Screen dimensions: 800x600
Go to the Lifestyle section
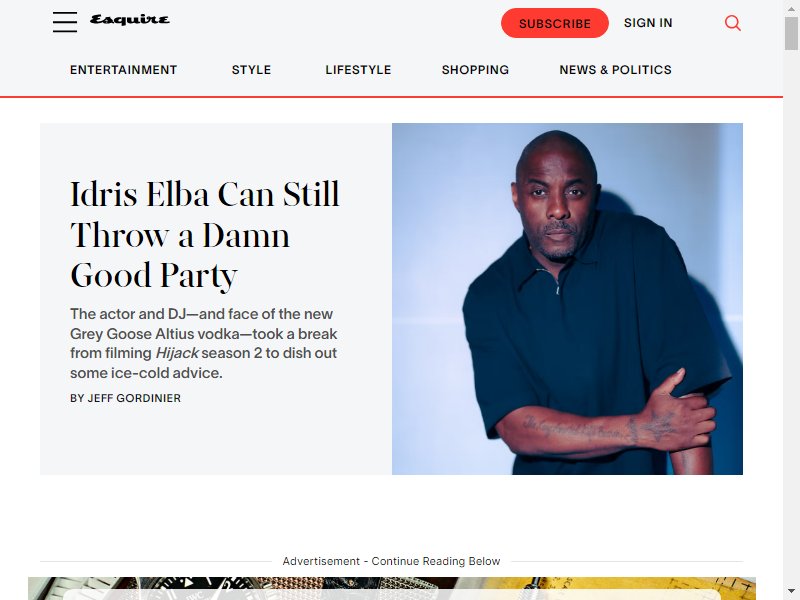pyautogui.click(x=358, y=70)
